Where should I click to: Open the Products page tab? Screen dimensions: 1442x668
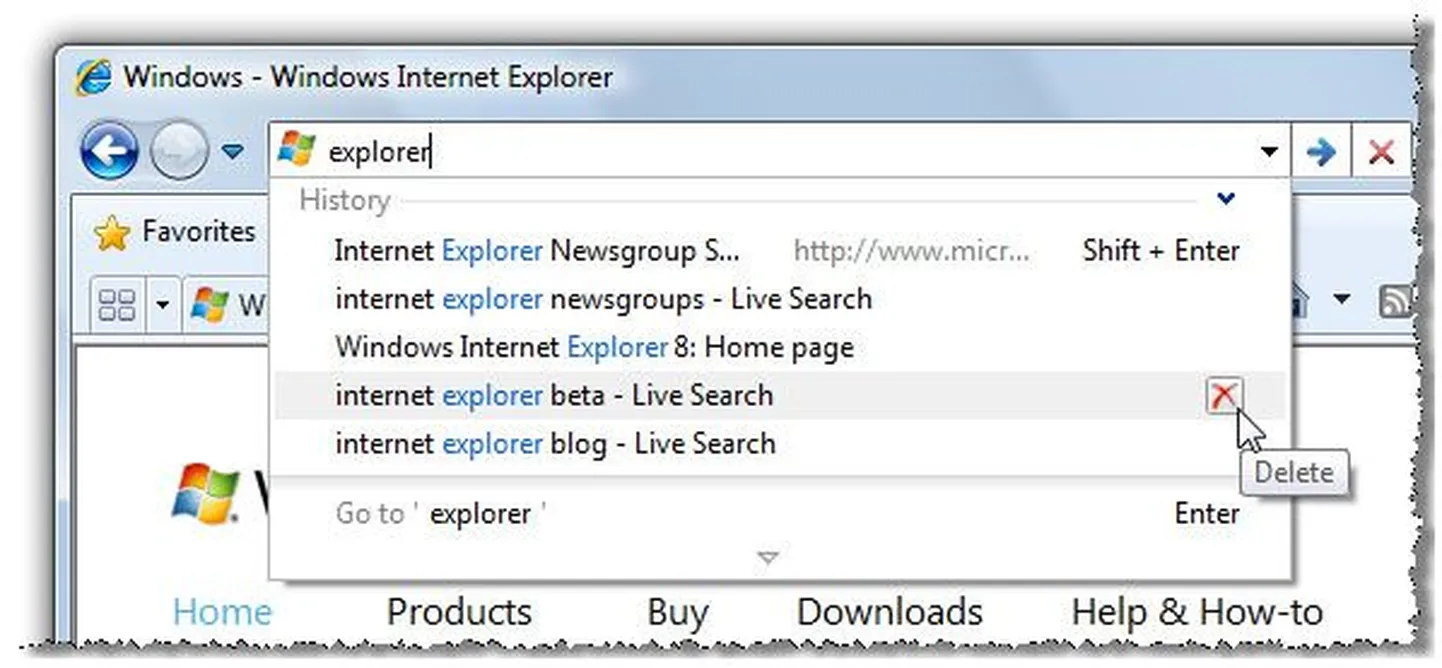coord(459,612)
